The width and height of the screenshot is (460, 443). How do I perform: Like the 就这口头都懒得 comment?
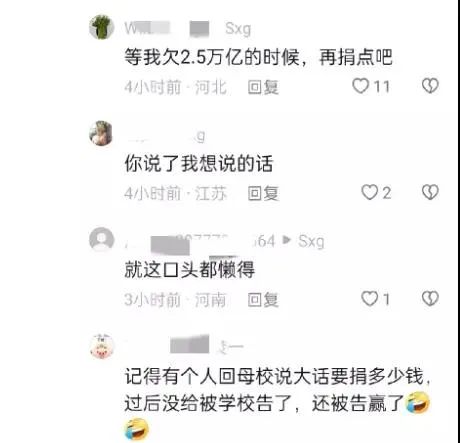click(x=370, y=298)
